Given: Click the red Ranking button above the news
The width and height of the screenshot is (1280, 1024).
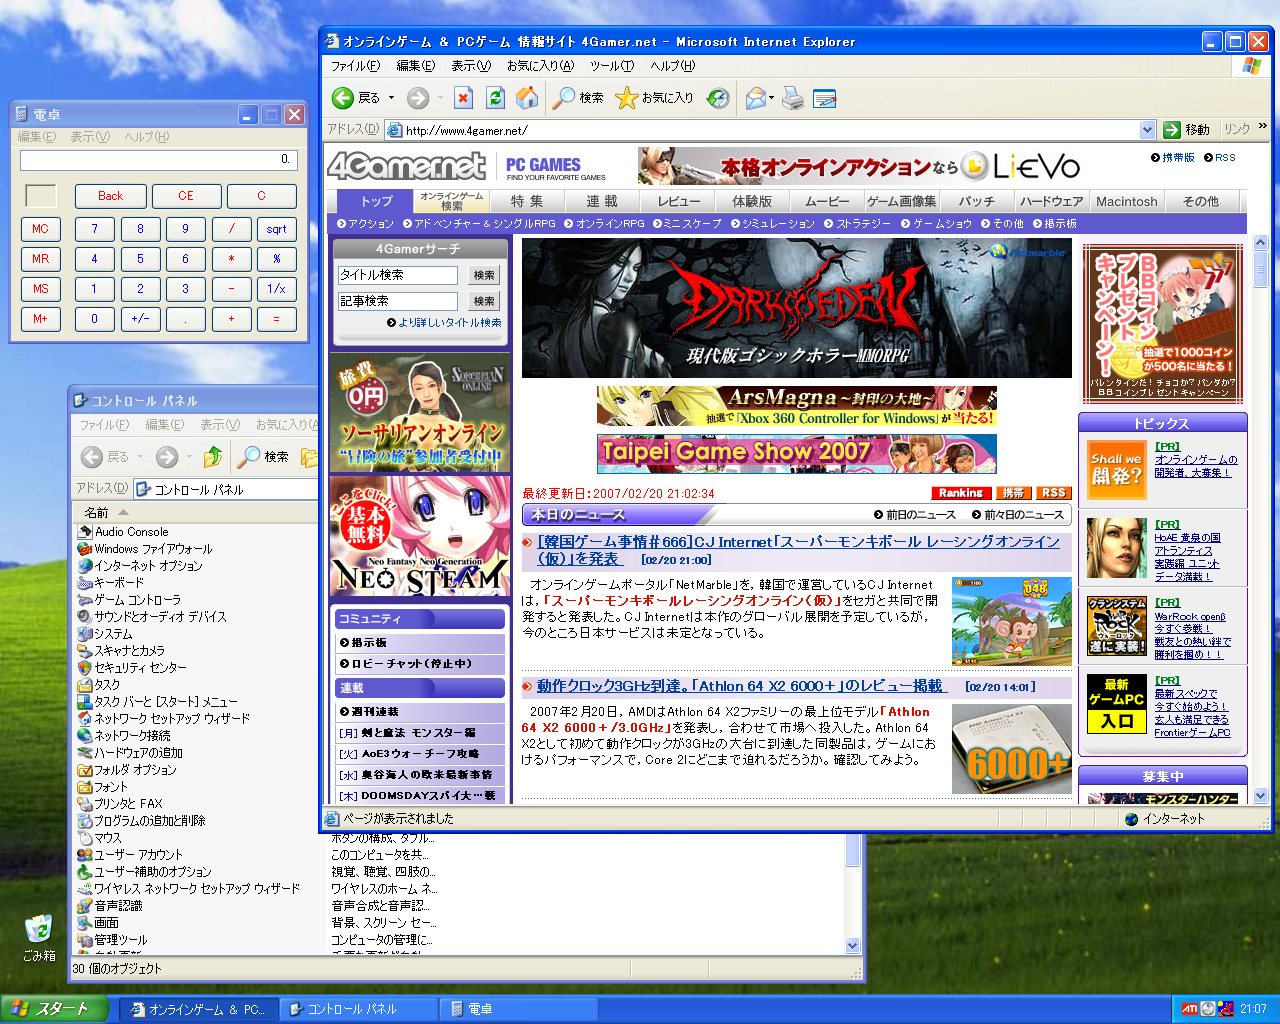Looking at the screenshot, I should pyautogui.click(x=961, y=493).
